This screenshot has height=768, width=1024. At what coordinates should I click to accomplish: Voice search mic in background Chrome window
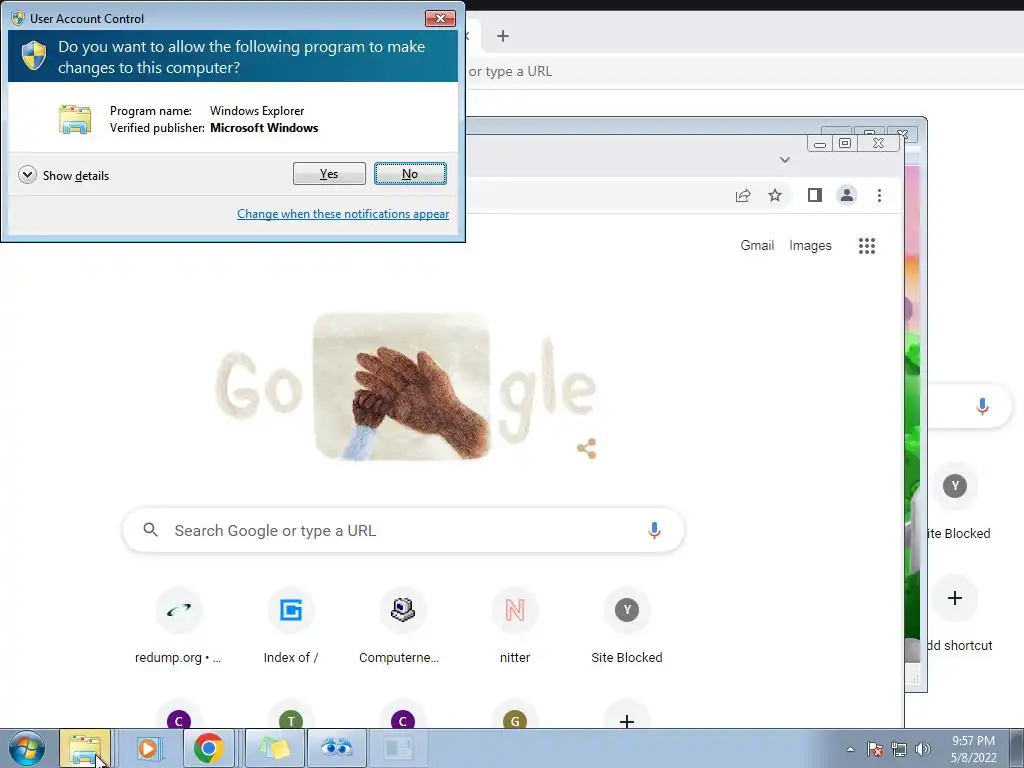coord(982,406)
